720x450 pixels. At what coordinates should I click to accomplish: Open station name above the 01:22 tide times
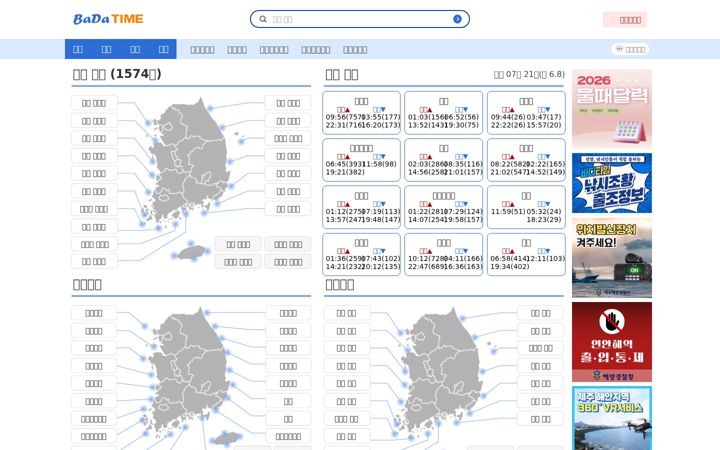444,196
